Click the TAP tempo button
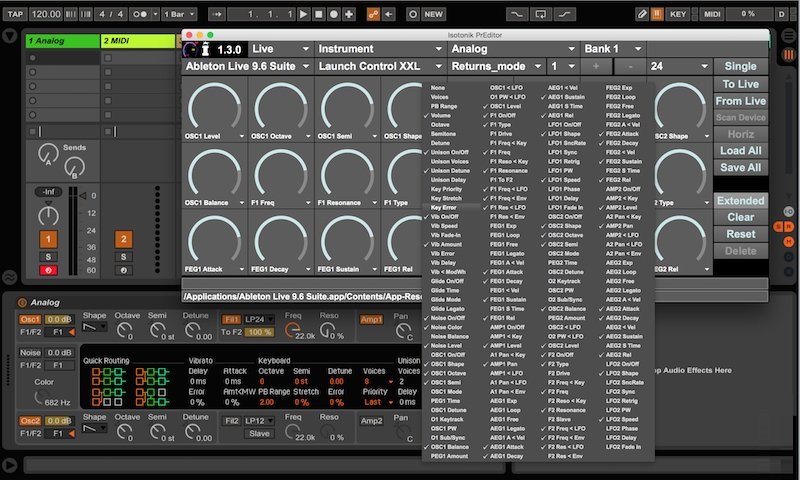 click(x=15, y=14)
